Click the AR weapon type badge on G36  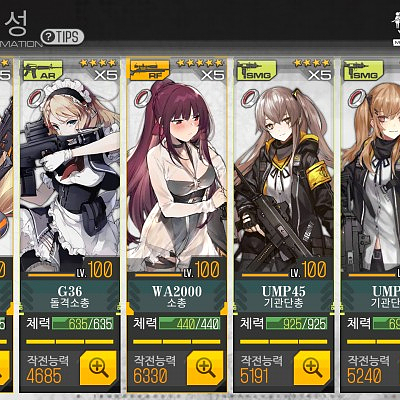(x=43, y=71)
